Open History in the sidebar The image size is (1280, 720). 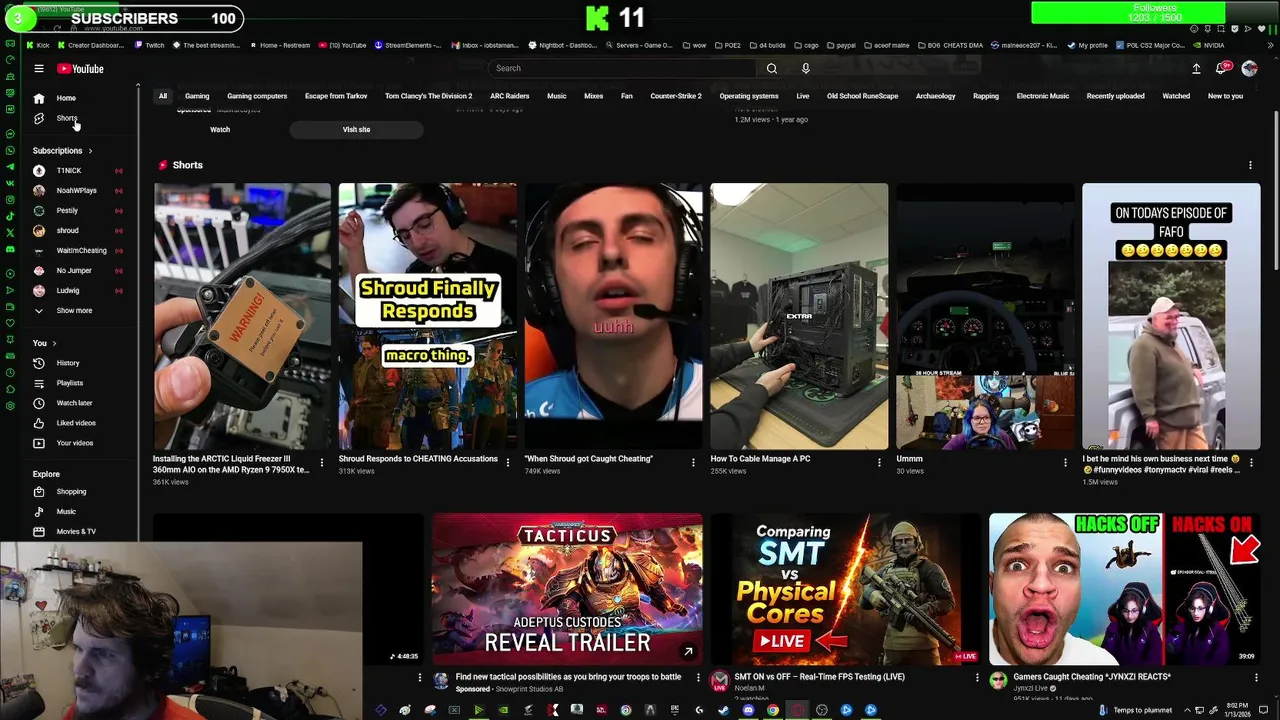(68, 363)
